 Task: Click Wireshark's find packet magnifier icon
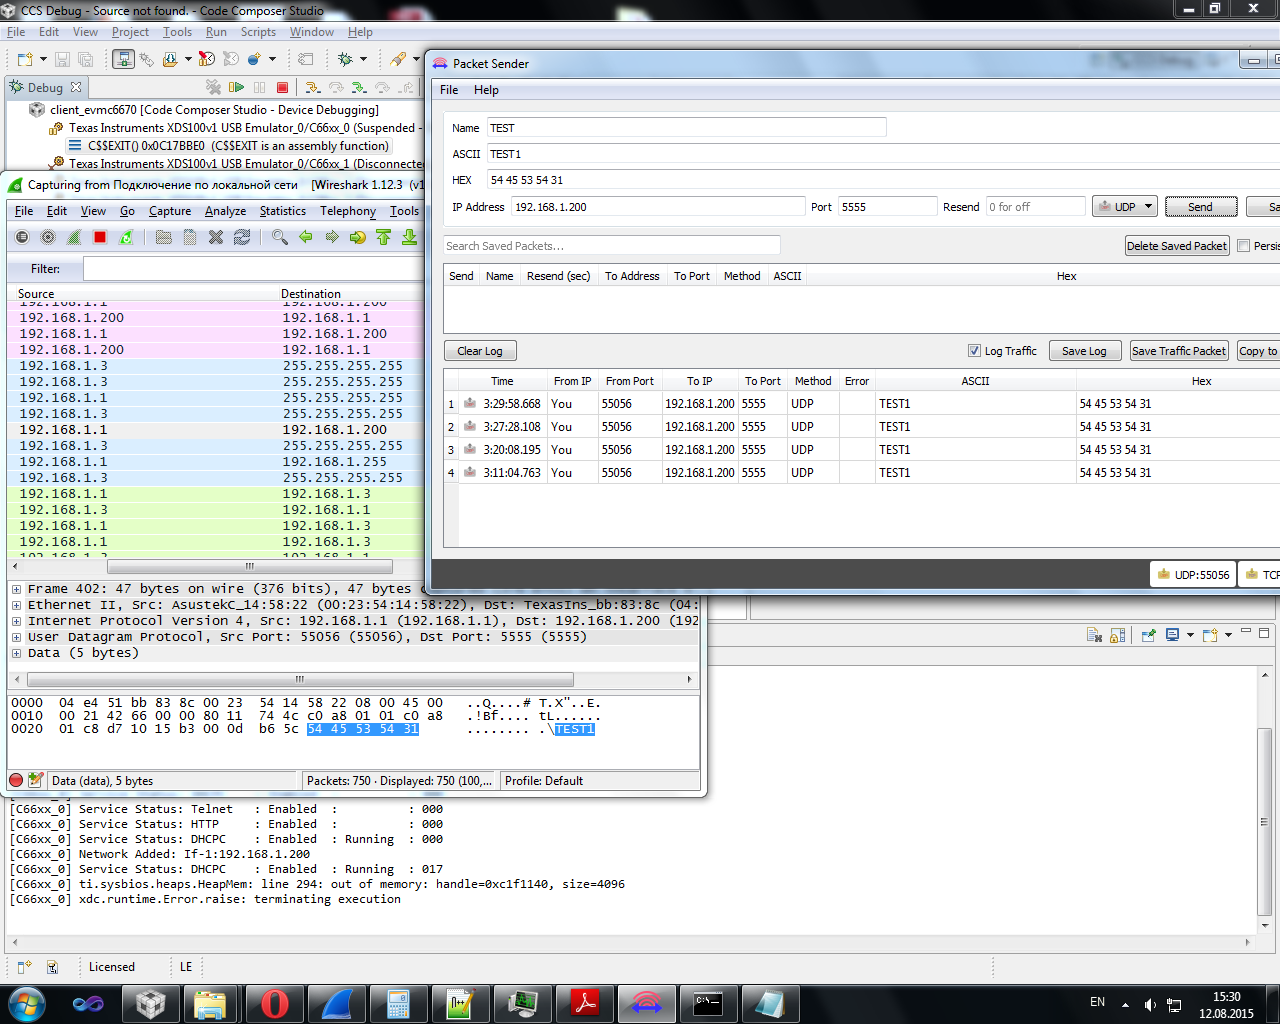click(x=280, y=237)
